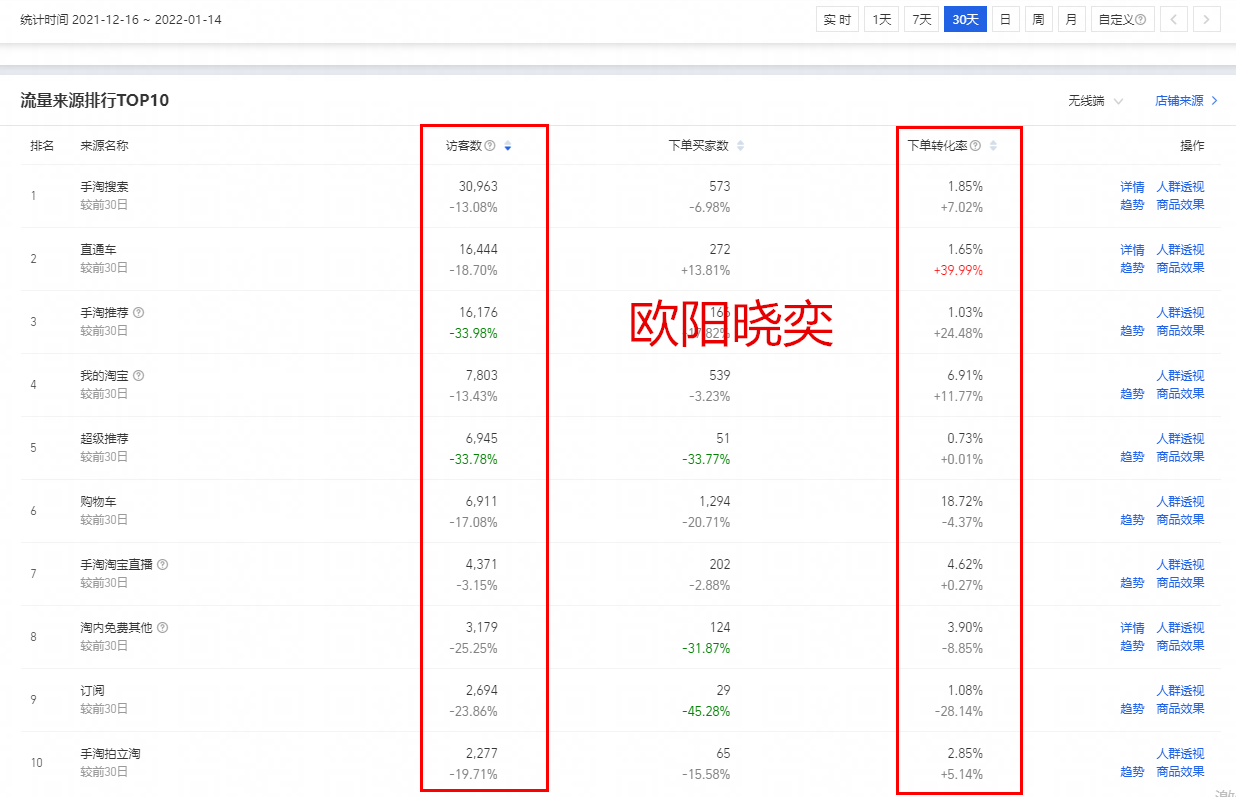This screenshot has height=797, width=1236.
Task: Switch to 实时 real-time tab
Action: click(x=838, y=19)
